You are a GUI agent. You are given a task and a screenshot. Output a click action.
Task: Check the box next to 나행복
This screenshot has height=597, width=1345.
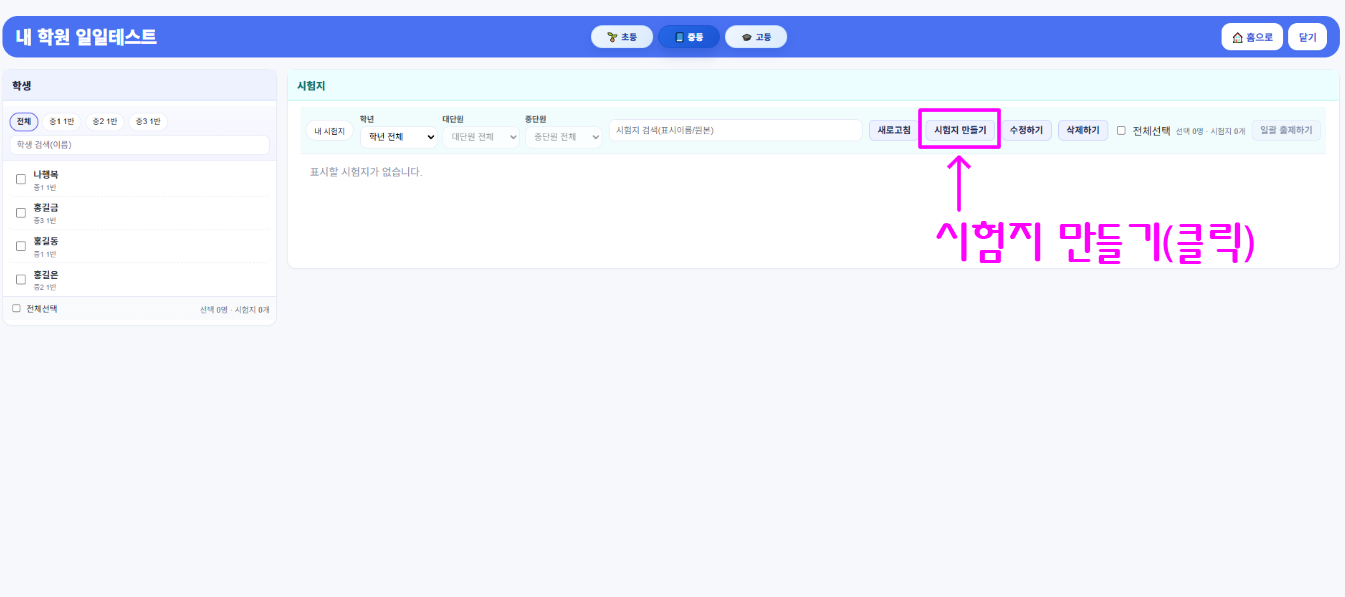coord(21,179)
